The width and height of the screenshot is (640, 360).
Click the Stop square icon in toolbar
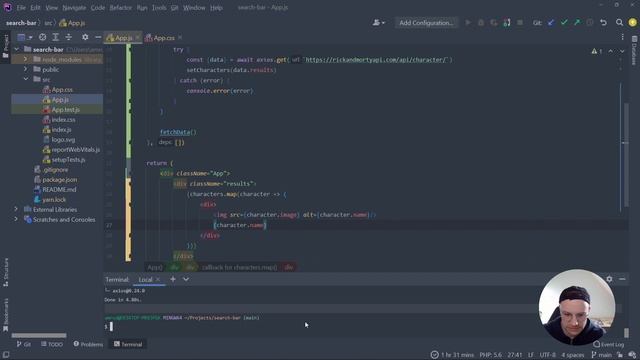(520, 23)
